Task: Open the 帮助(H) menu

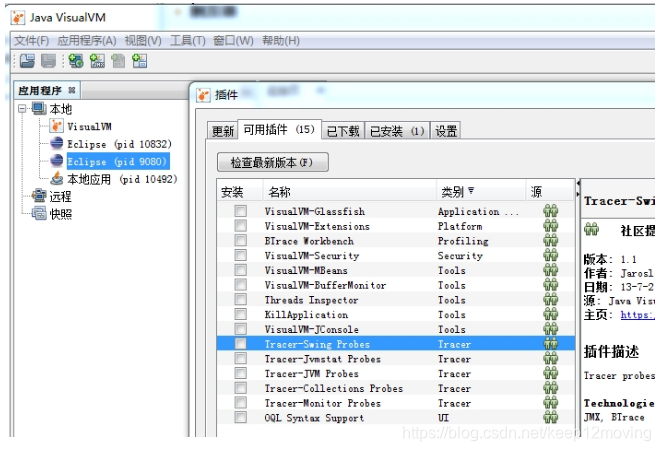Action: tap(281, 41)
